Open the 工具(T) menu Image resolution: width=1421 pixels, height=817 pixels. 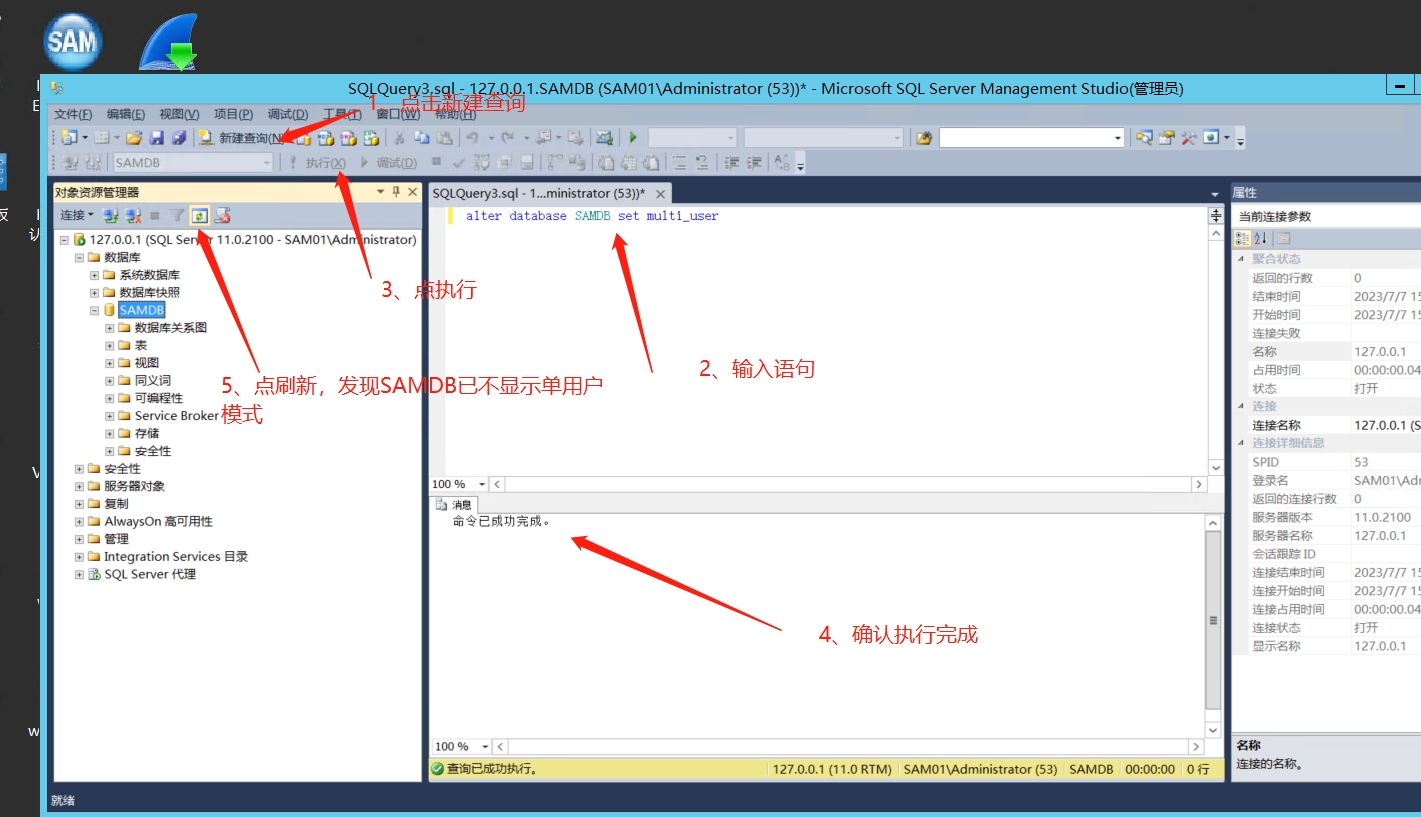342,114
